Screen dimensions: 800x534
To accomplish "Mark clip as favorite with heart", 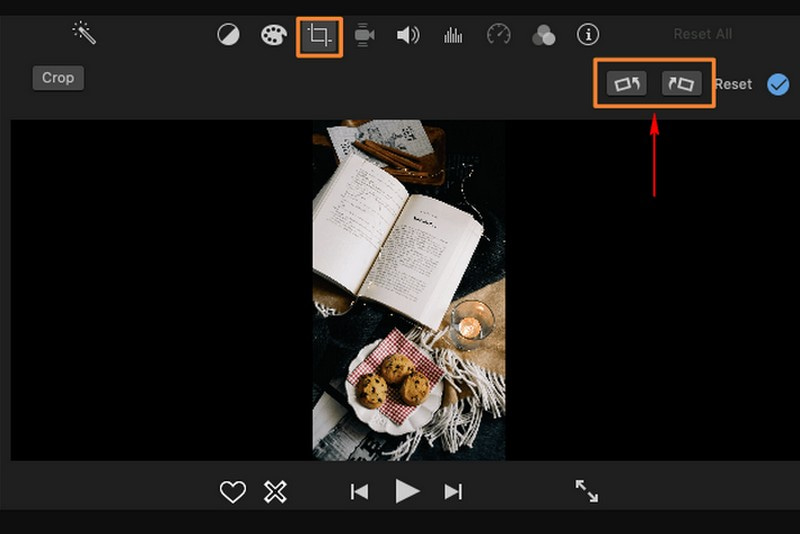I will 233,492.
